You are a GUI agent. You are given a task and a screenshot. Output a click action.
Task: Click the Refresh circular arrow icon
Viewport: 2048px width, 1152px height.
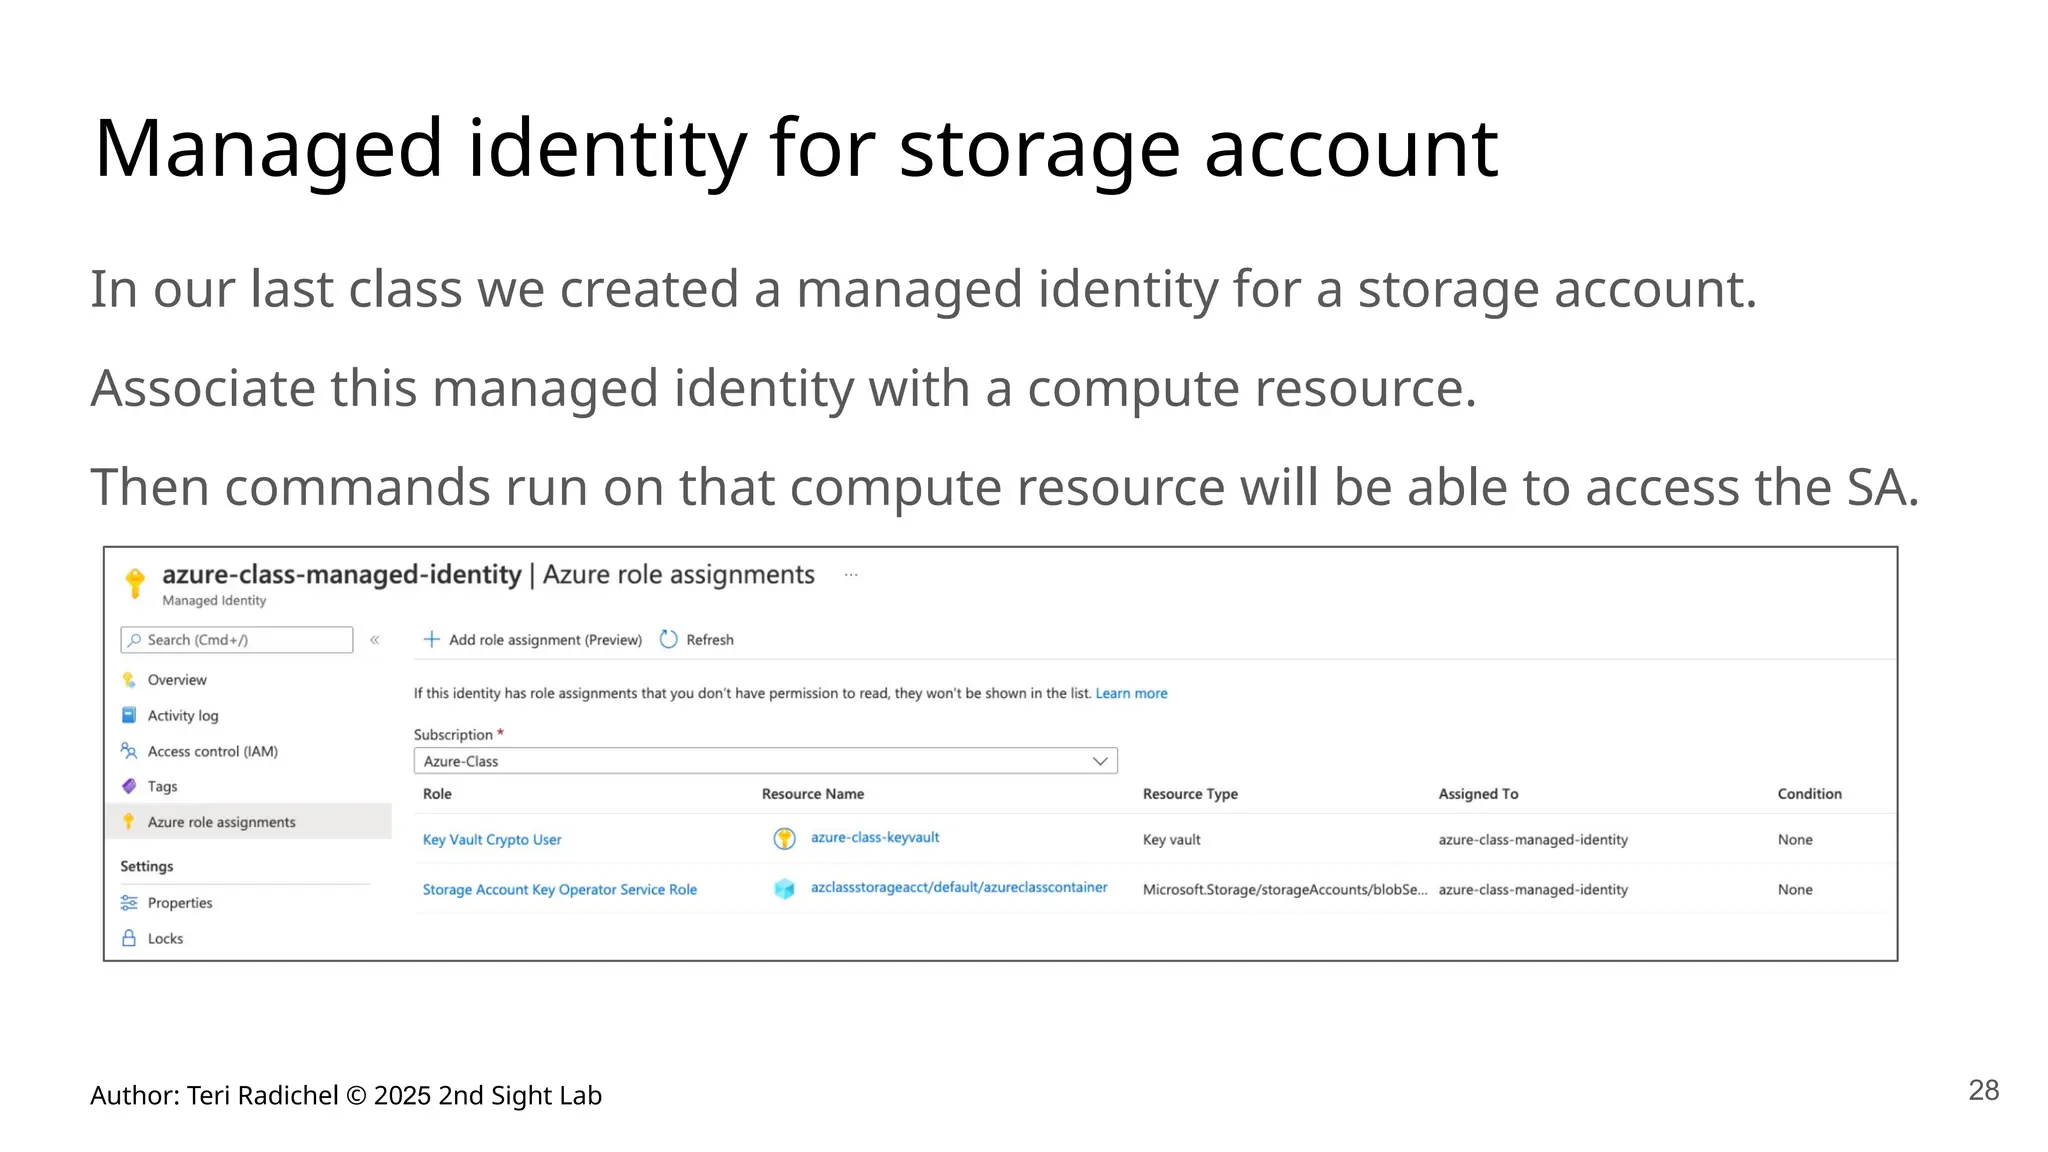(x=669, y=639)
